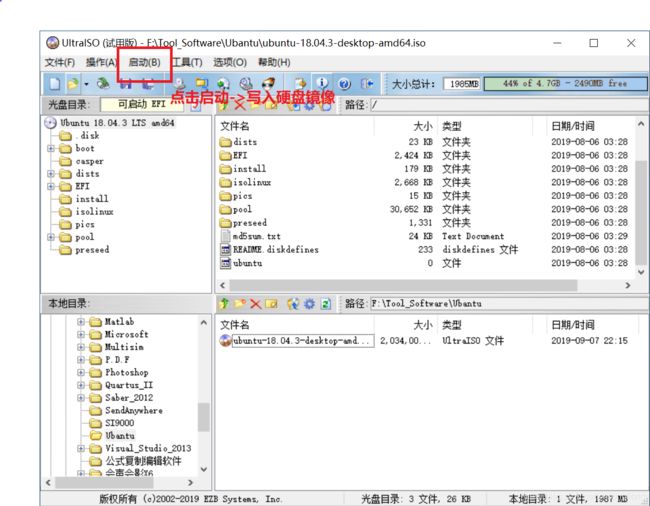Image resolution: width=650 pixels, height=506 pixels.
Task: Sort the ISO file list by the 类型 column header
Action: (485, 126)
